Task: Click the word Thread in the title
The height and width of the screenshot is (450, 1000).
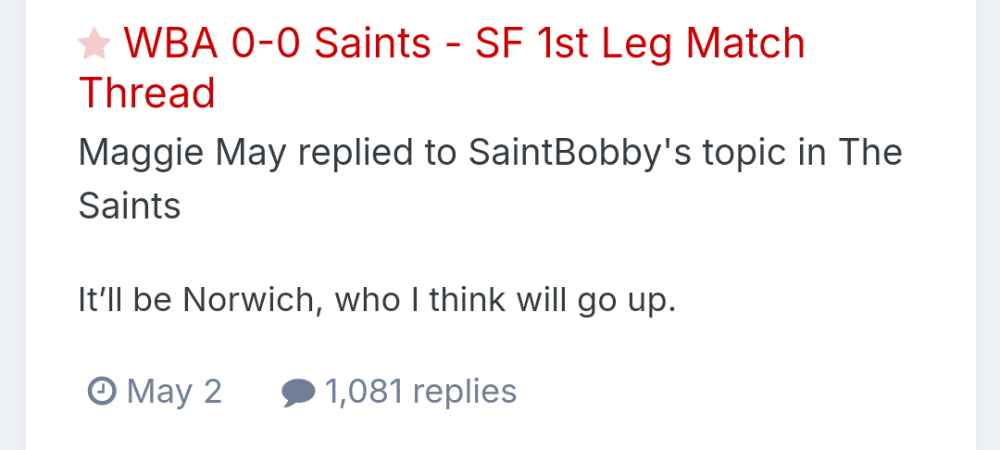Action: [x=147, y=93]
